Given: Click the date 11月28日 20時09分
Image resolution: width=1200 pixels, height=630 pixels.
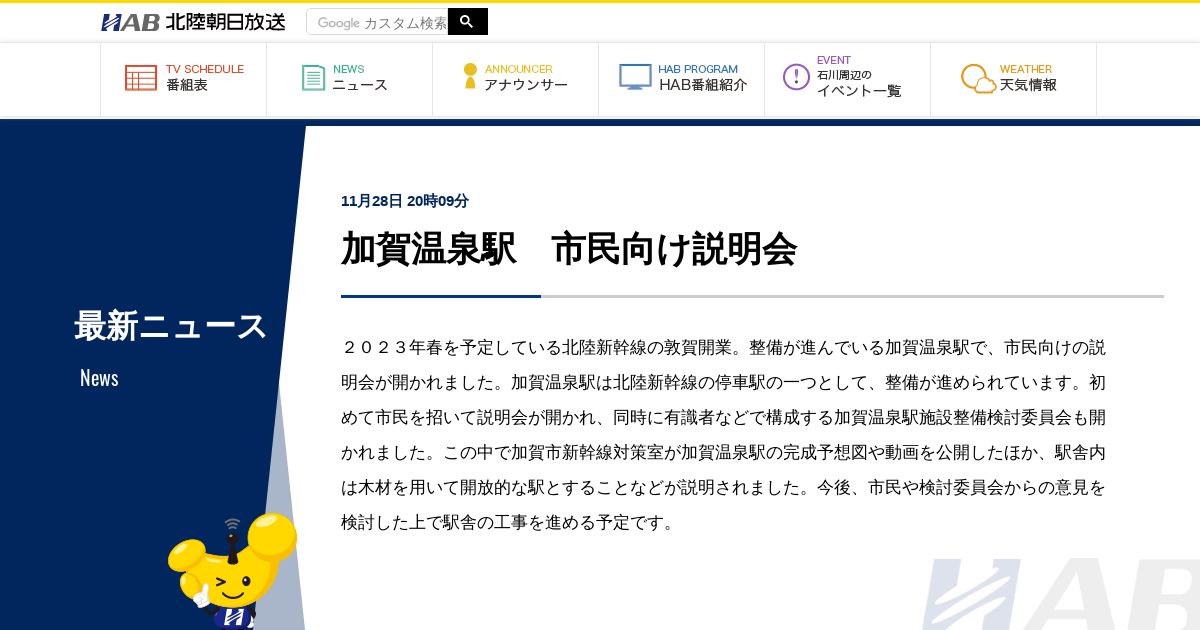Looking at the screenshot, I should pos(405,201).
